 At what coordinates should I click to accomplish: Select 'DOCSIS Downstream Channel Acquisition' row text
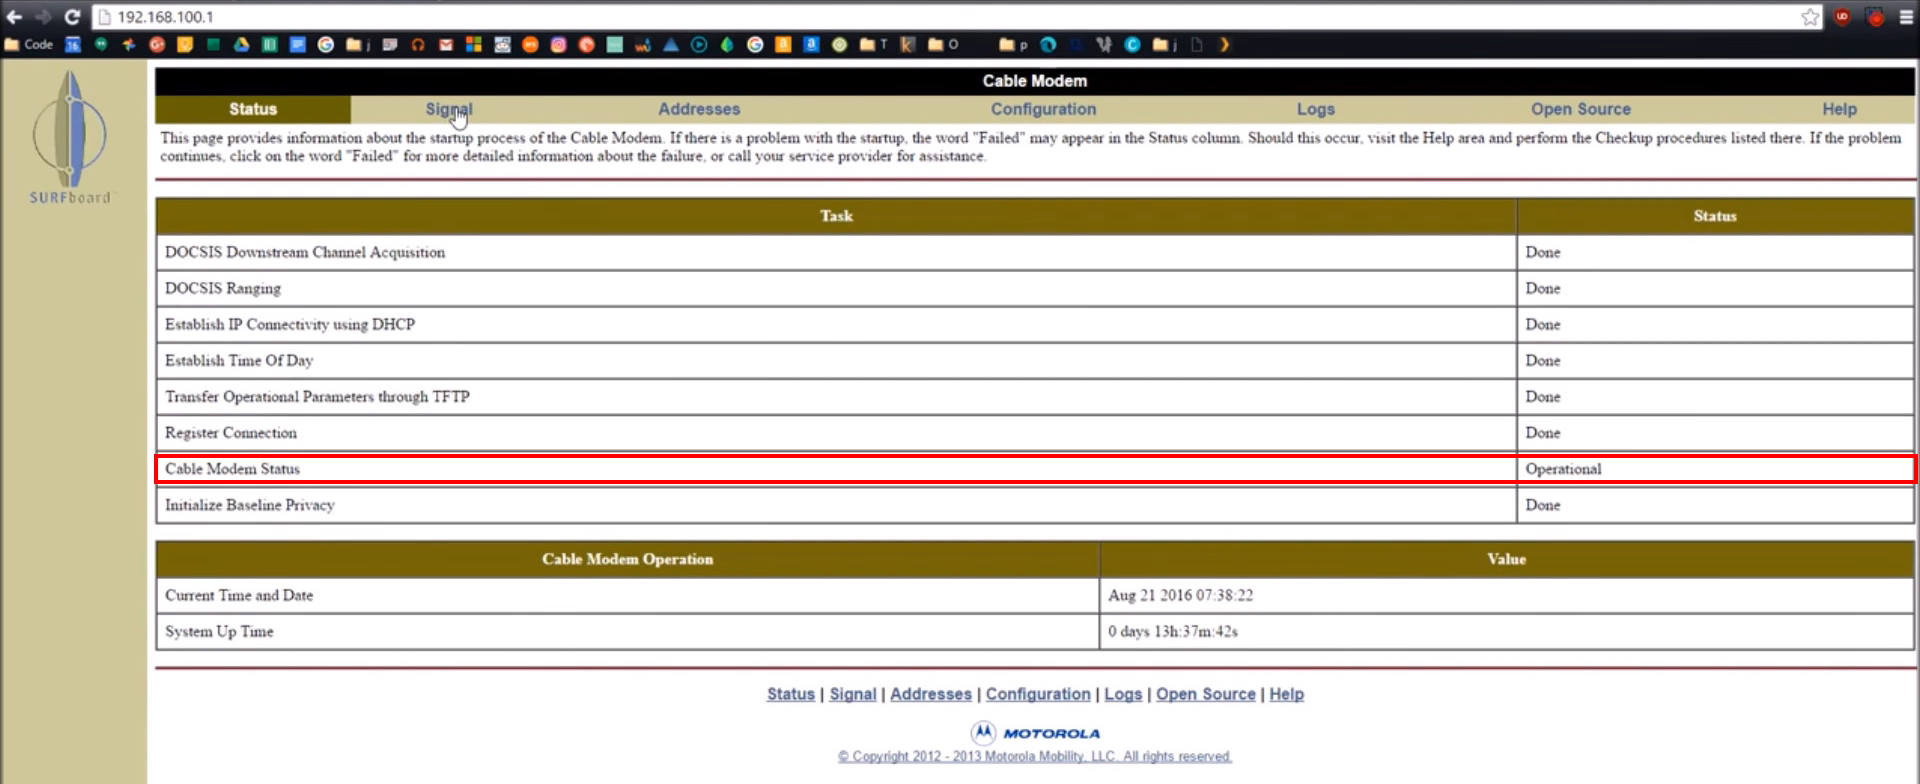point(305,252)
